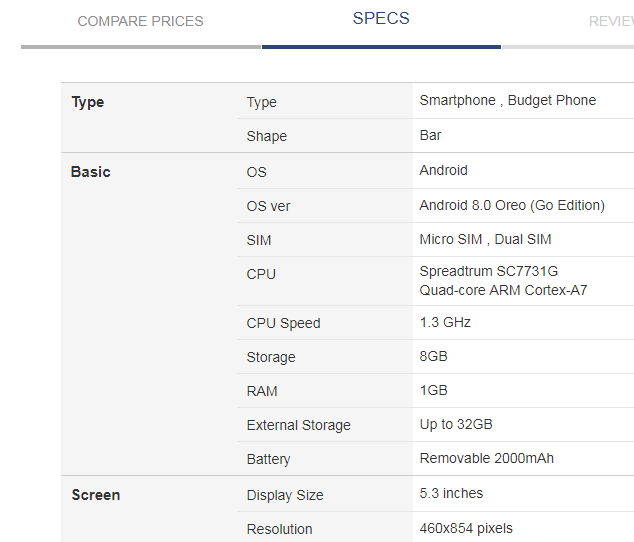634x542 pixels.
Task: Click the 'External Storage' label
Action: 298,426
